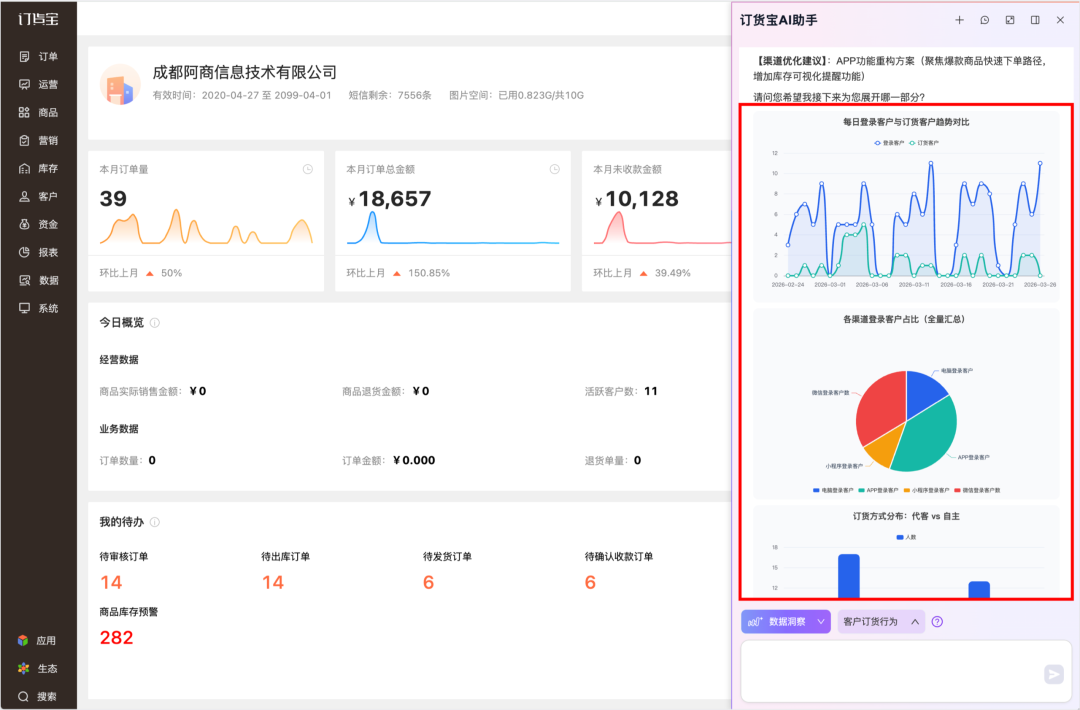This screenshot has width=1080, height=710.
Task: Click the blue 本月订单总金额 trend sparkline
Action: (x=453, y=228)
